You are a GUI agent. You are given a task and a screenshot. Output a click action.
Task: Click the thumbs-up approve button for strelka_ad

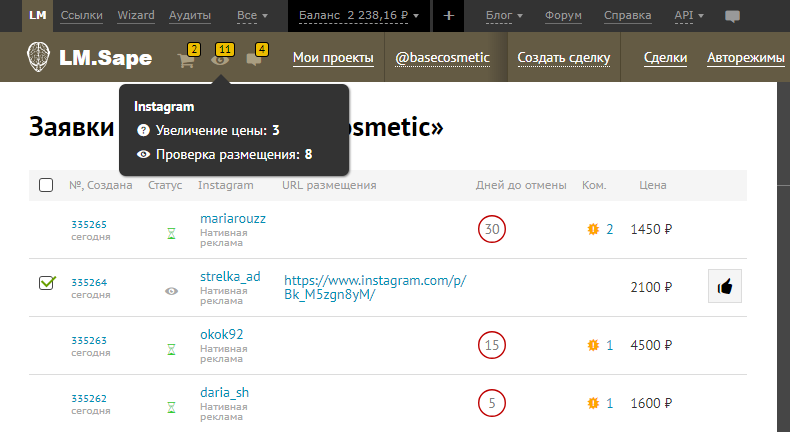click(x=725, y=286)
